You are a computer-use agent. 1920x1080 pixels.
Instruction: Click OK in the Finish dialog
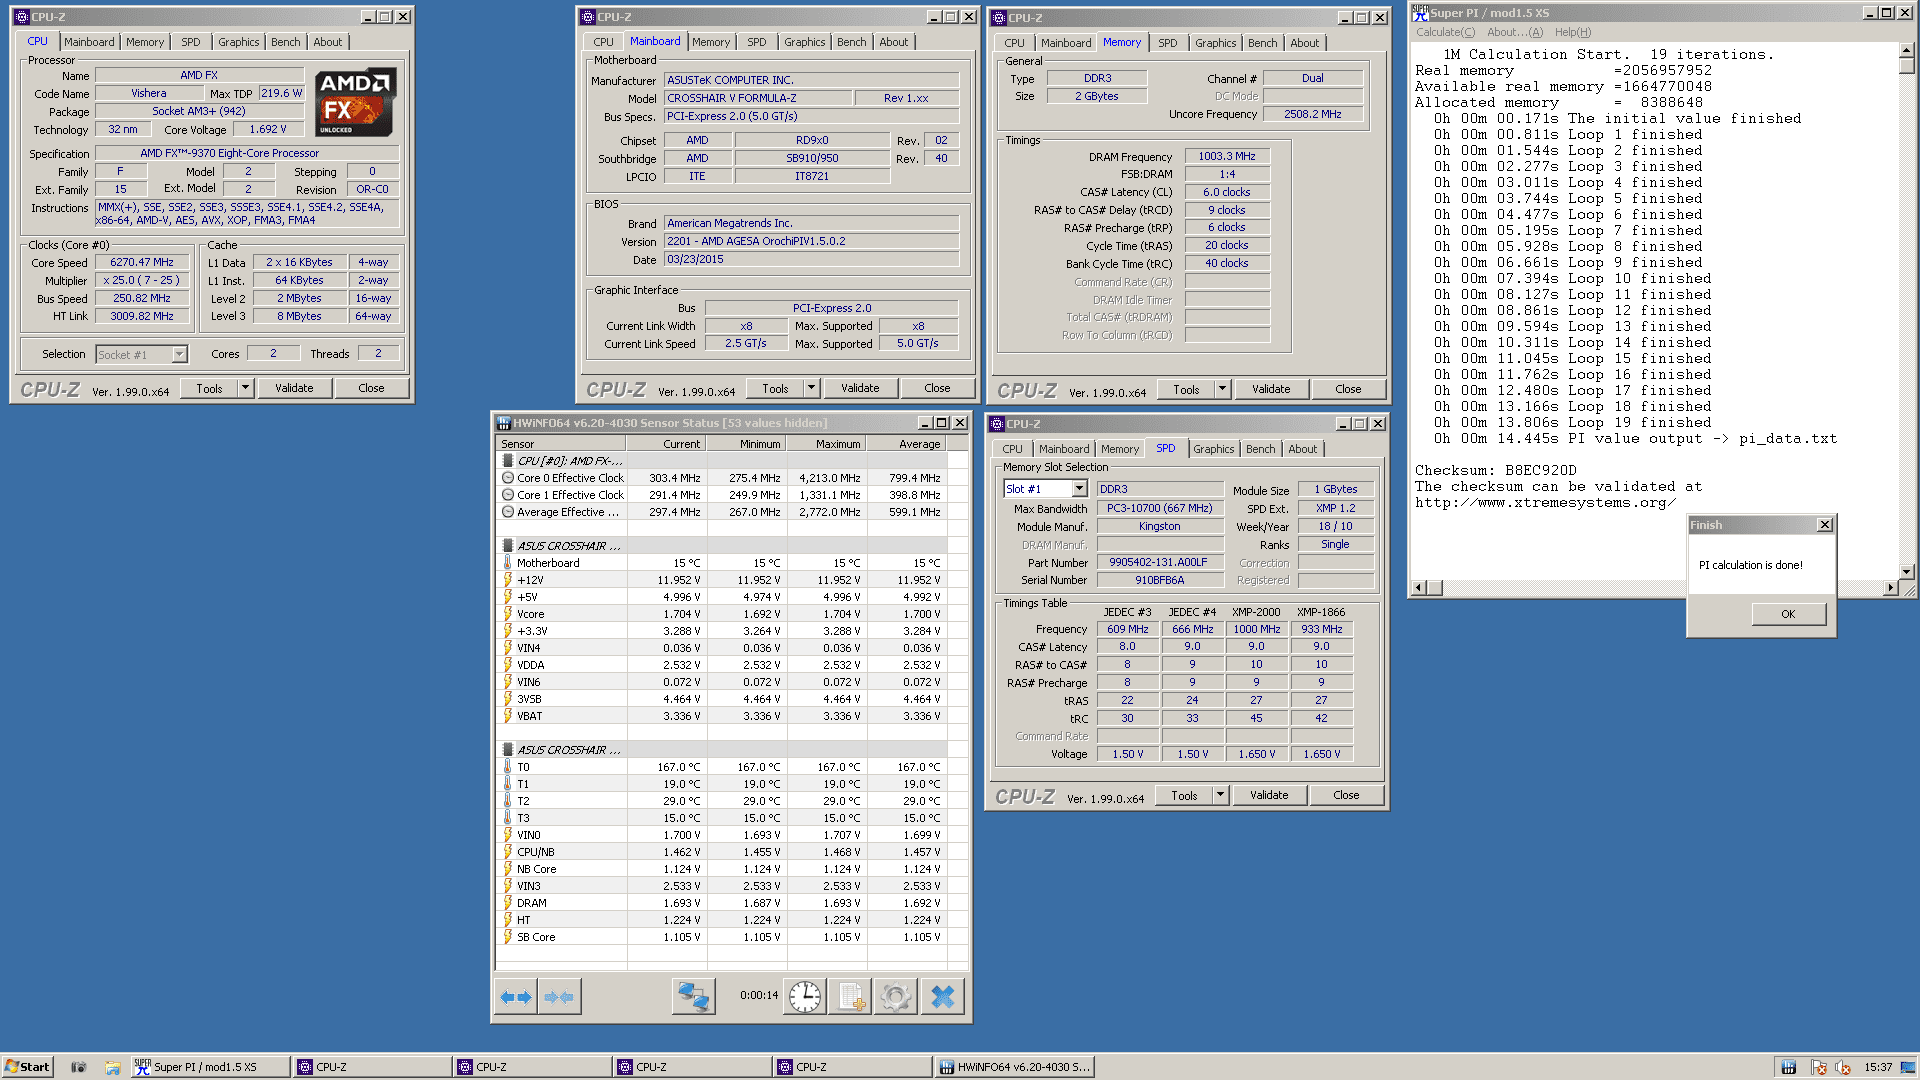click(1788, 614)
